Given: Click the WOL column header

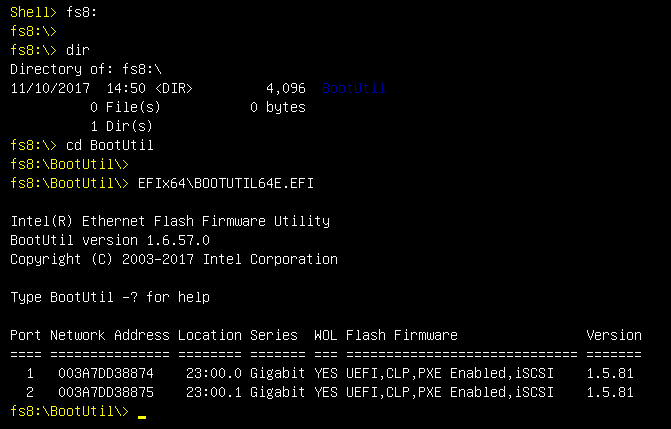Looking at the screenshot, I should [x=326, y=335].
